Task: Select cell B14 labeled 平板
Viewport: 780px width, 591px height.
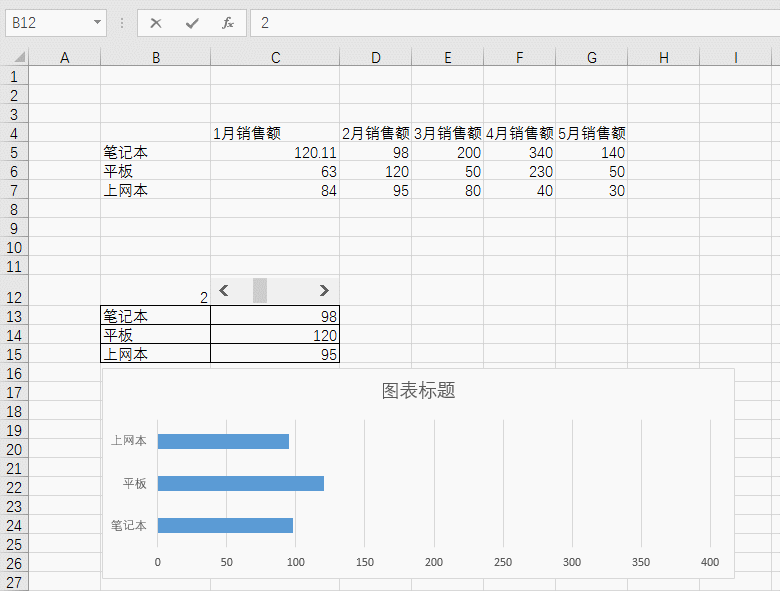Action: (x=156, y=334)
